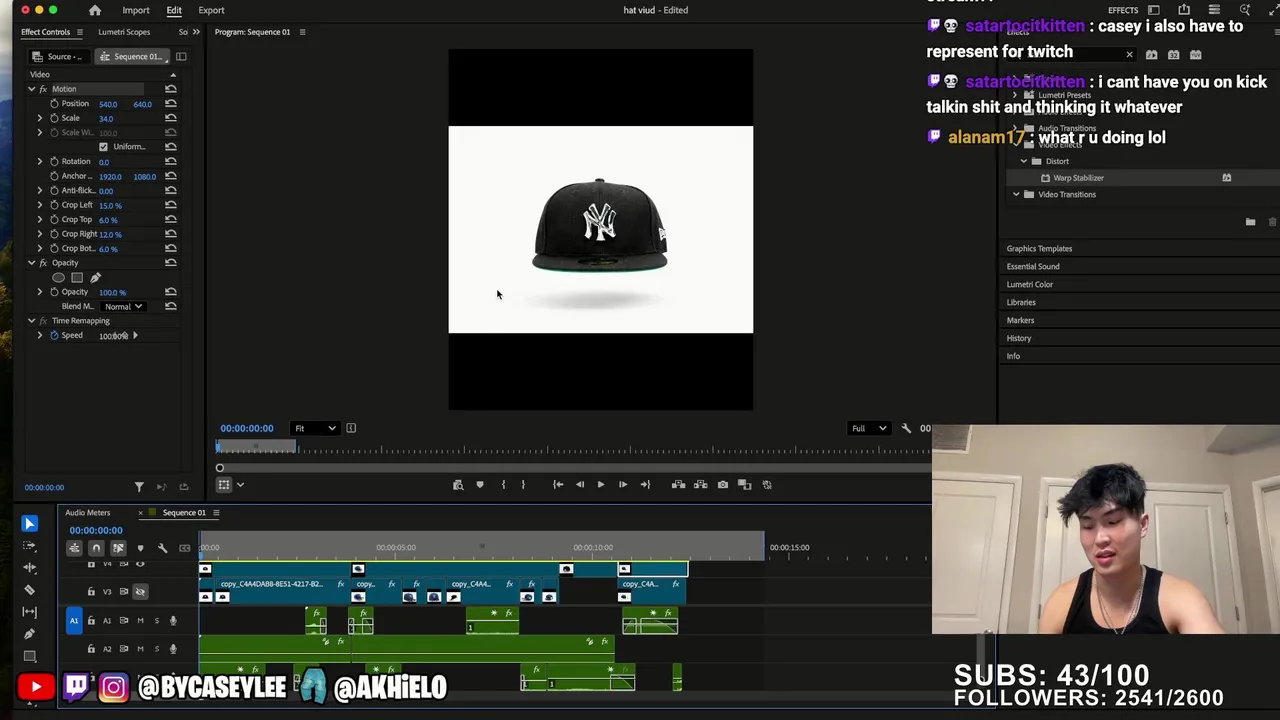Mute track A1
The width and height of the screenshot is (1280, 720).
point(140,621)
